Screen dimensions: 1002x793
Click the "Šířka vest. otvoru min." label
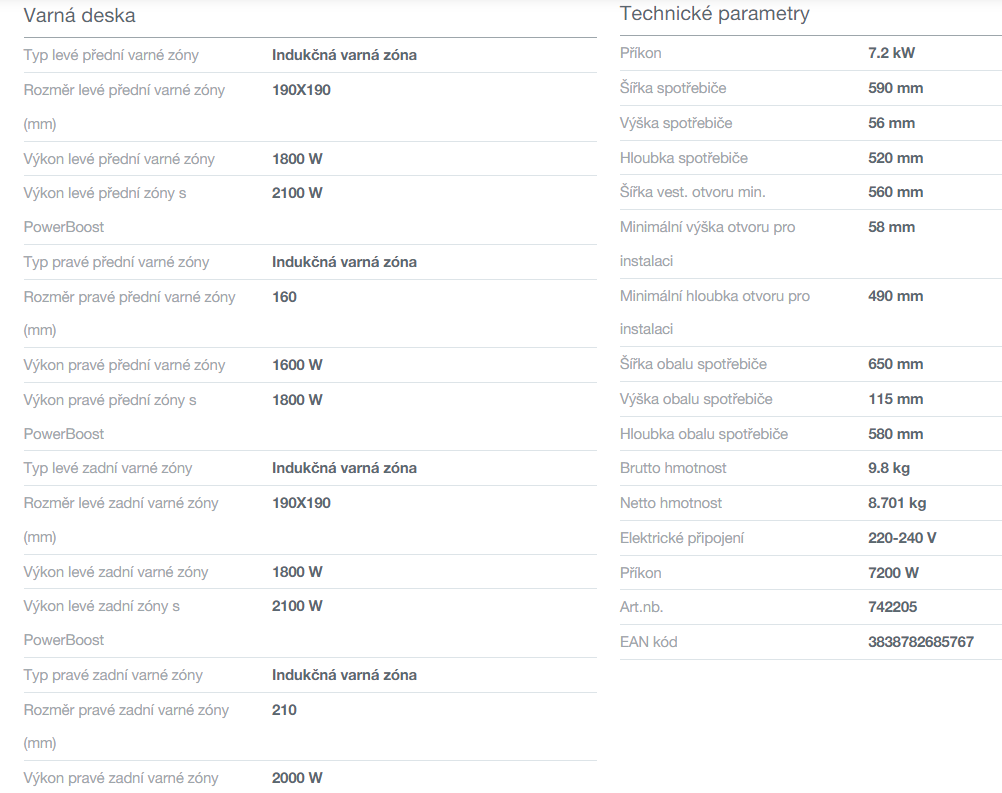[692, 192]
